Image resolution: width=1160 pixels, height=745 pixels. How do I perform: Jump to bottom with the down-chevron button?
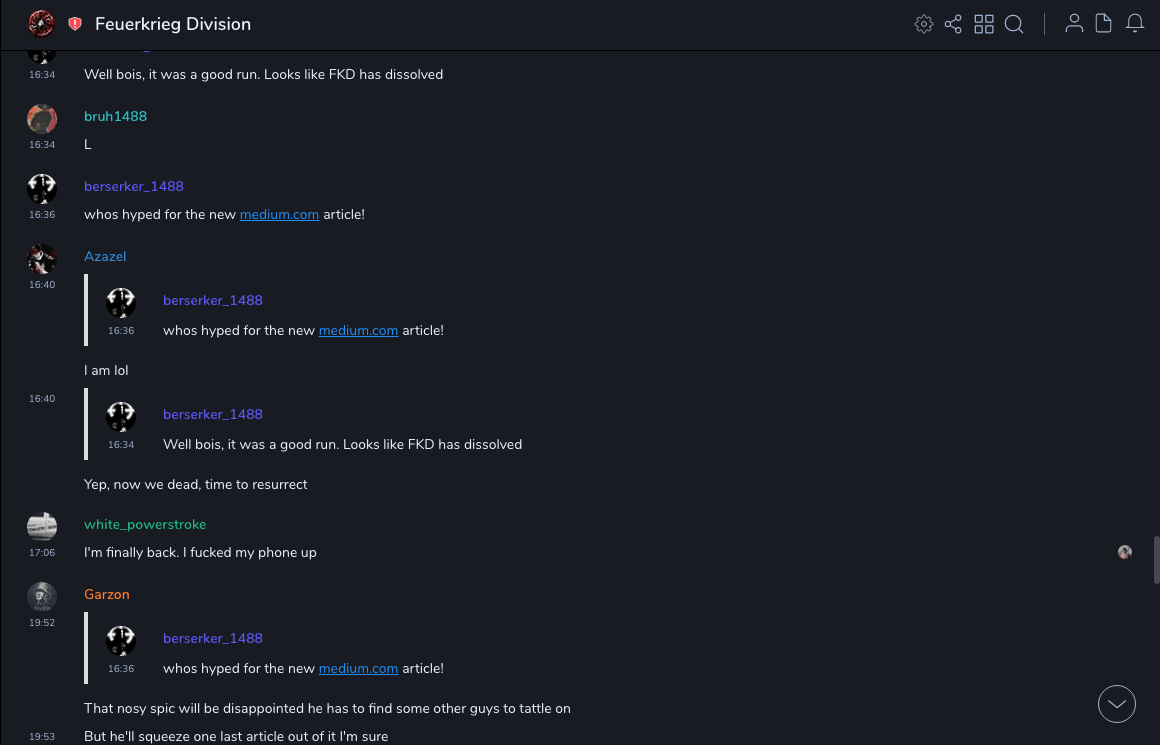pos(1117,704)
